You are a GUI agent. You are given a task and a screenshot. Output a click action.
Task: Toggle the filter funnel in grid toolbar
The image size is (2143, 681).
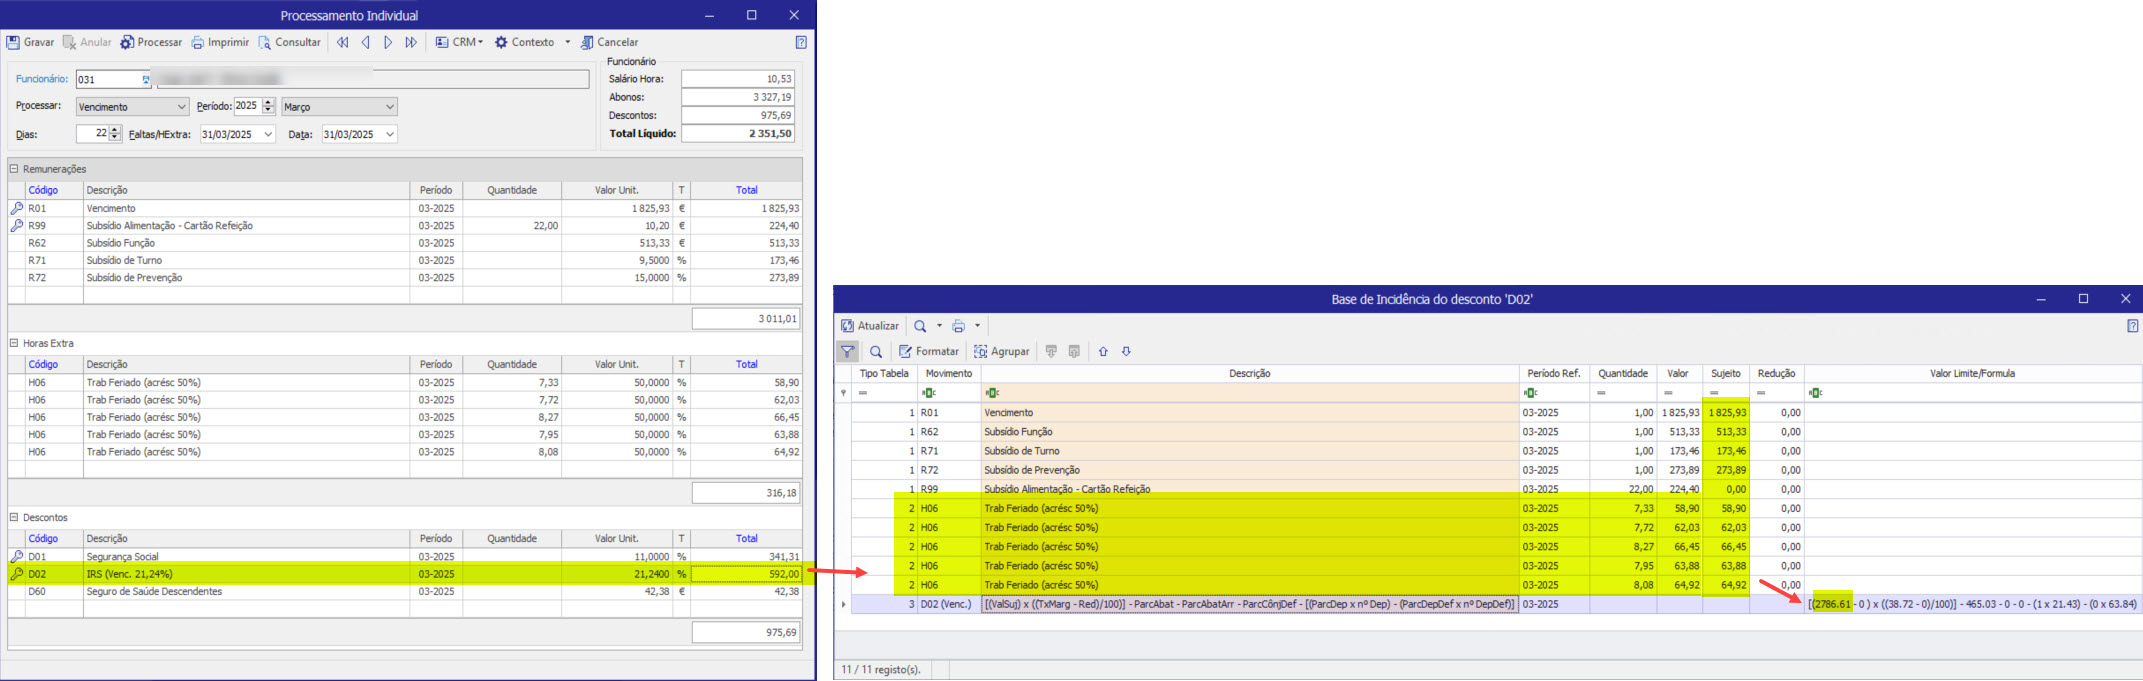(847, 352)
